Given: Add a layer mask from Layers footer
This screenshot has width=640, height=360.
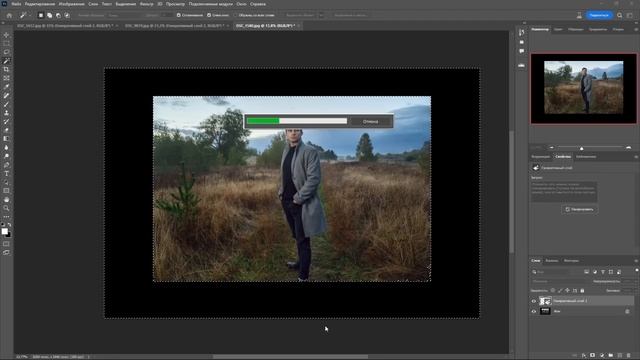Looking at the screenshot, I should (x=593, y=356).
